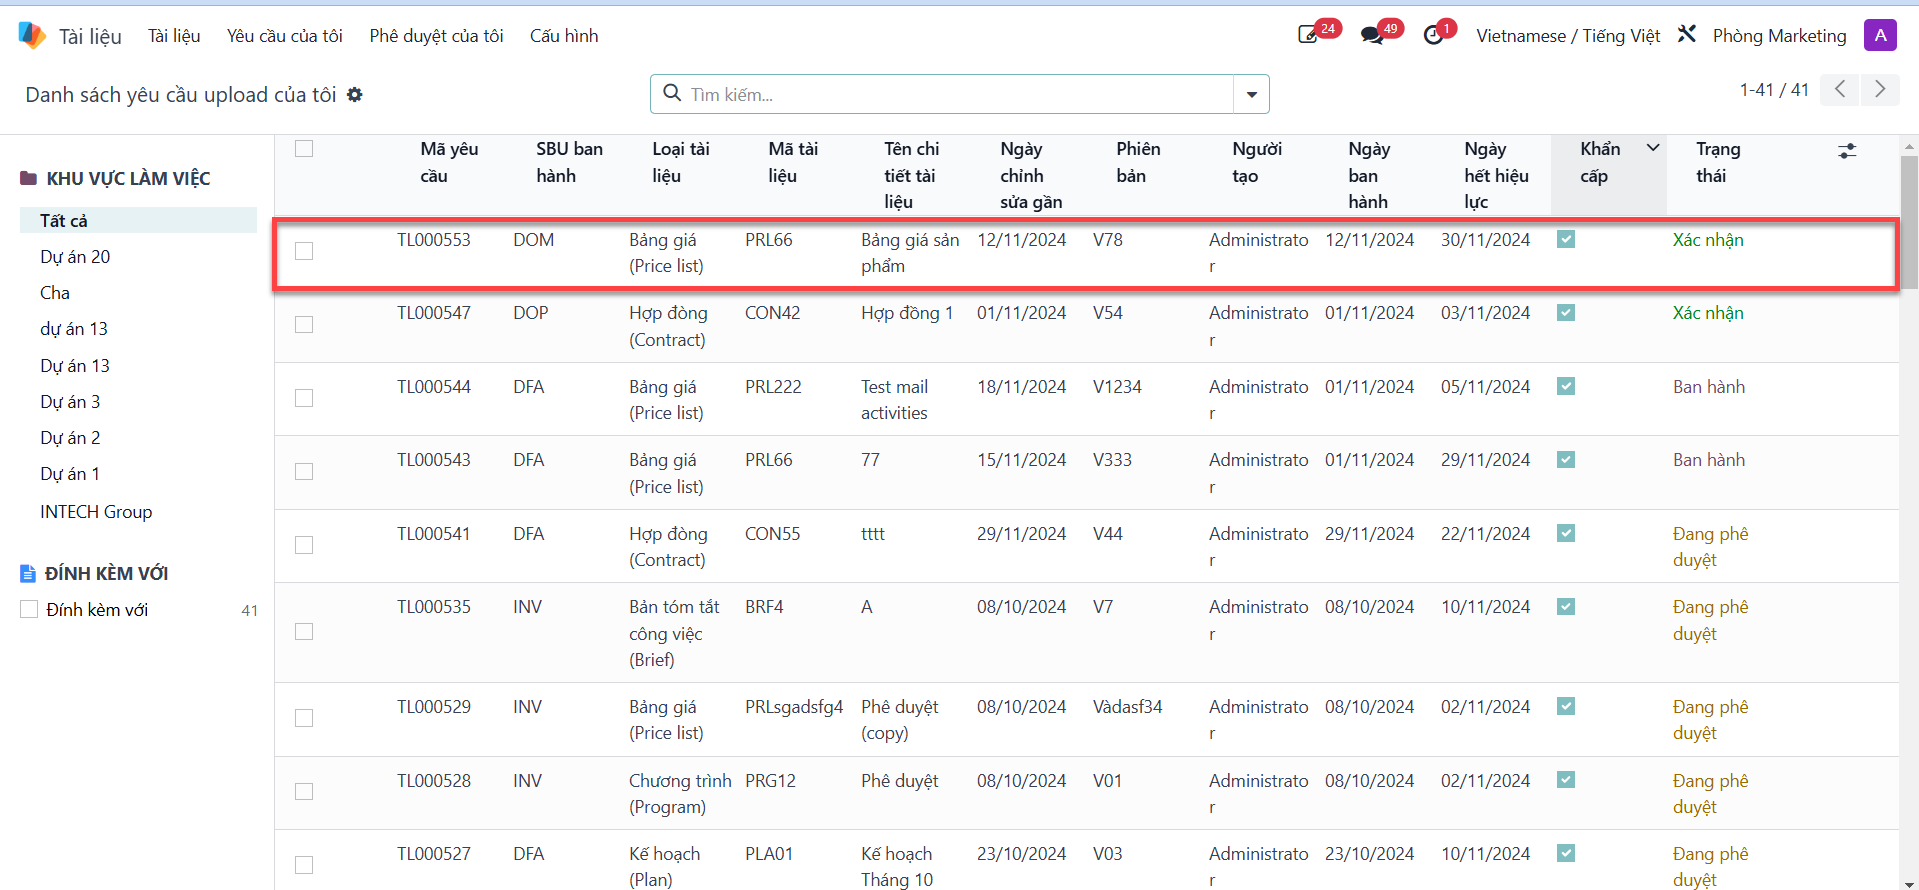Click the KHU VỰC LÀM VIỆC folder icon
1919x890 pixels.
[x=29, y=179]
